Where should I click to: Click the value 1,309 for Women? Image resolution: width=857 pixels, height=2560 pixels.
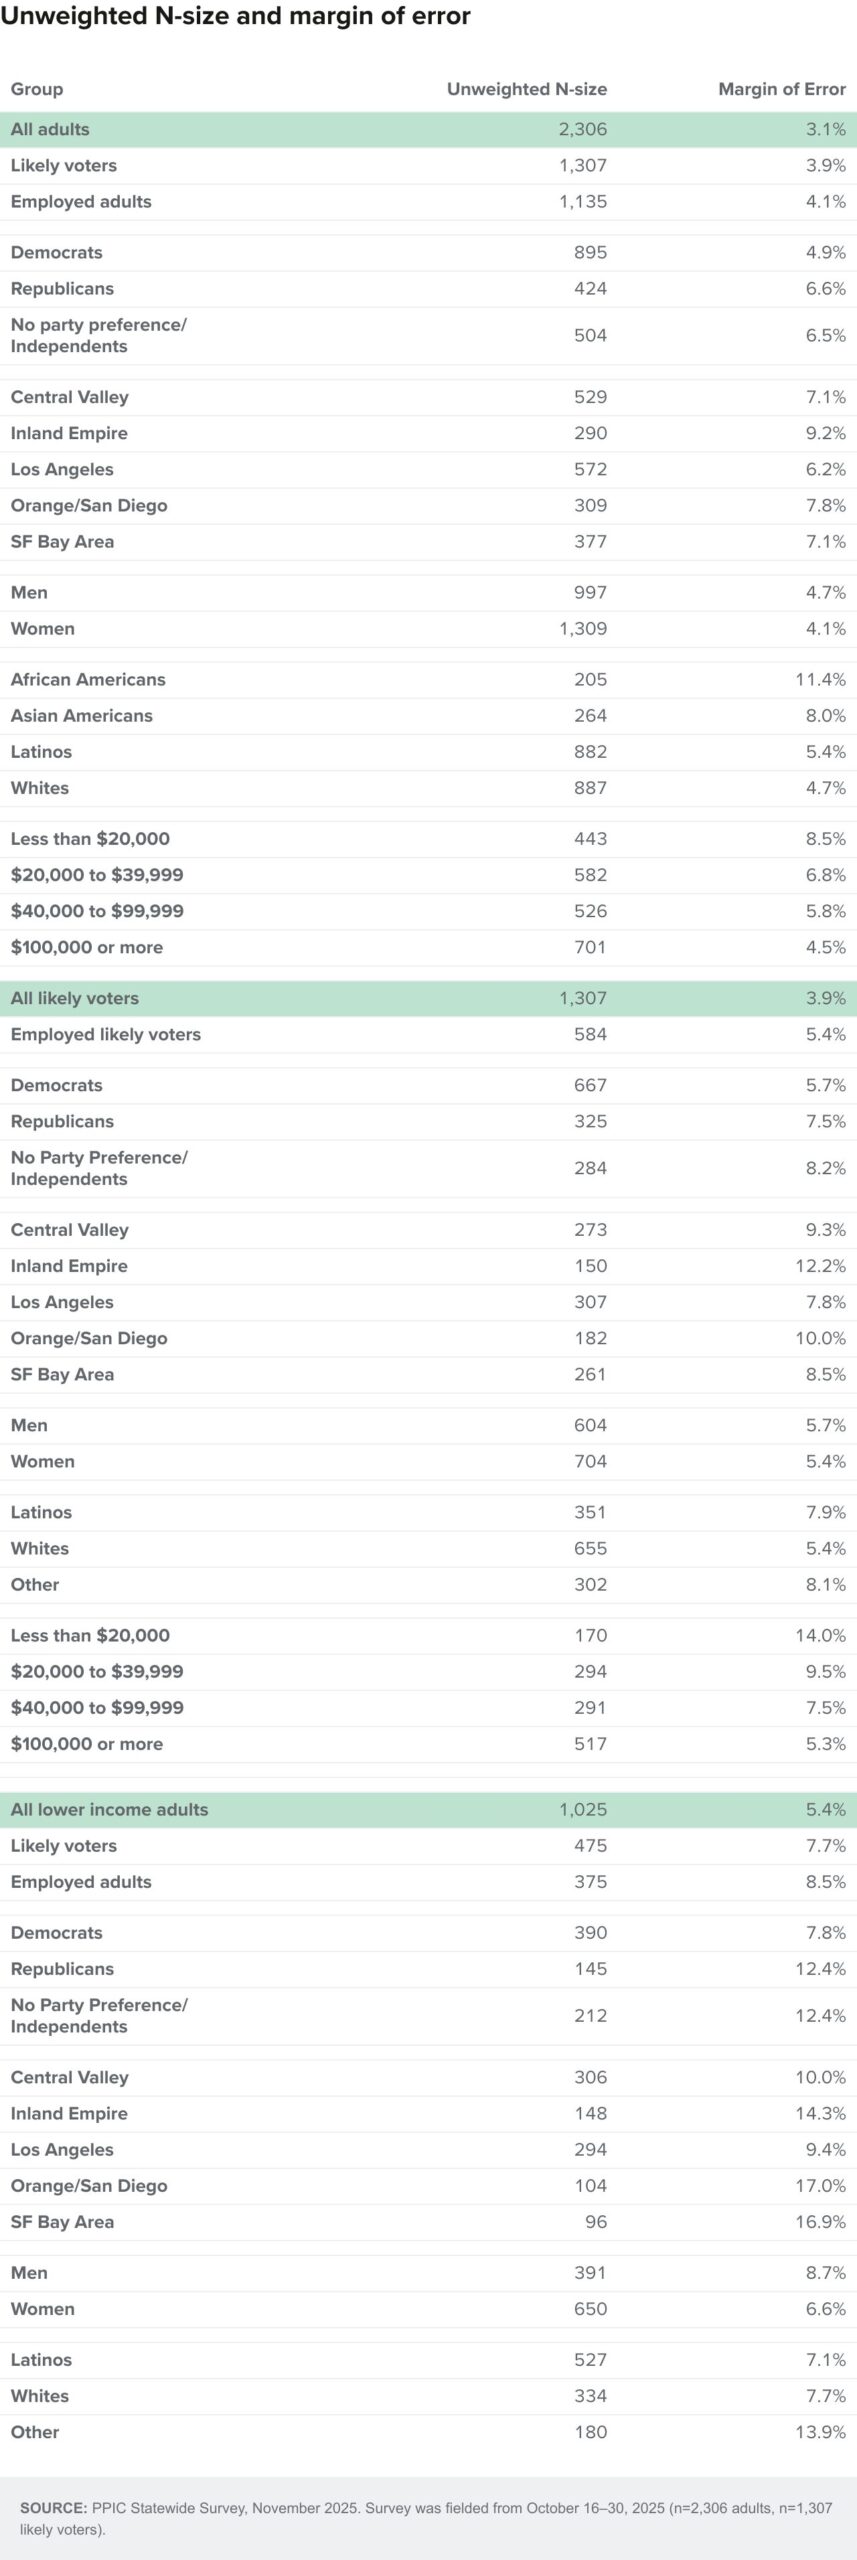[583, 628]
